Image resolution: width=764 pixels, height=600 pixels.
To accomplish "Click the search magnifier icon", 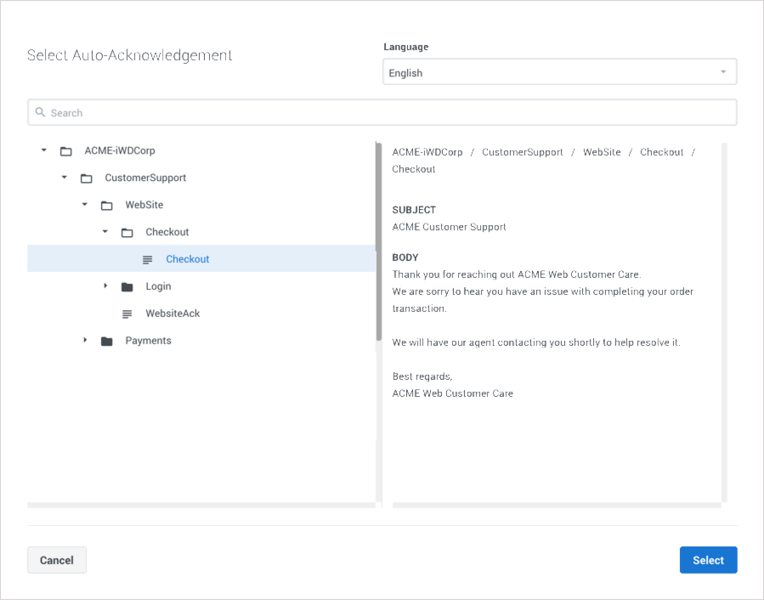I will [x=40, y=113].
